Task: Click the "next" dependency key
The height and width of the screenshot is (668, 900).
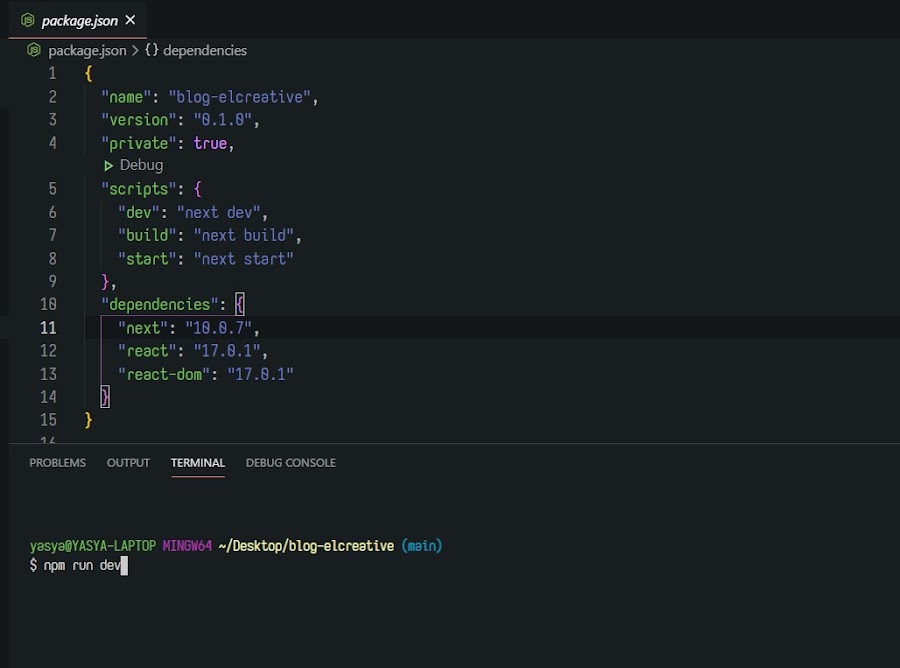Action: [x=143, y=328]
